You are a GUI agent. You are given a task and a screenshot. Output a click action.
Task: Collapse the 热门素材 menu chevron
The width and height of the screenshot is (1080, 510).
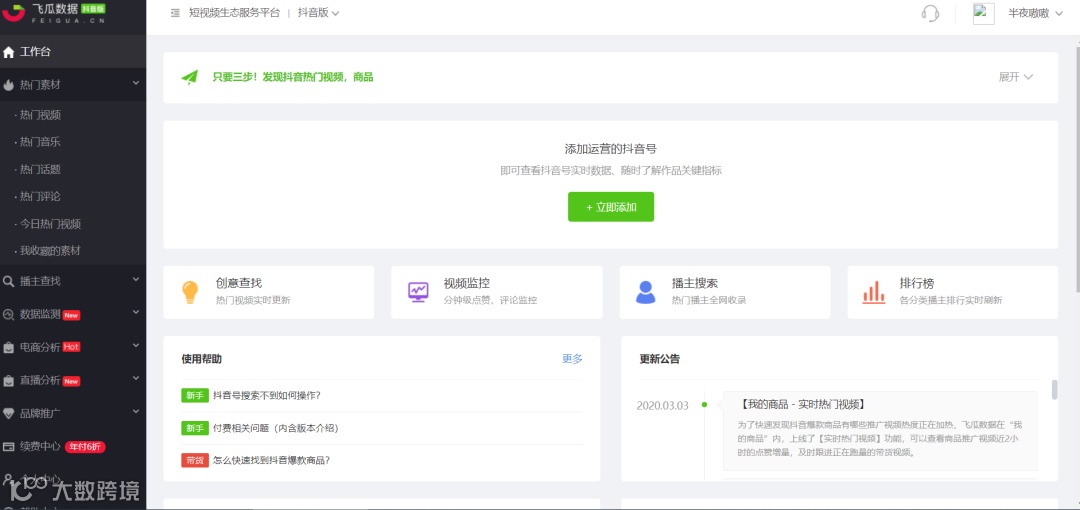(136, 83)
